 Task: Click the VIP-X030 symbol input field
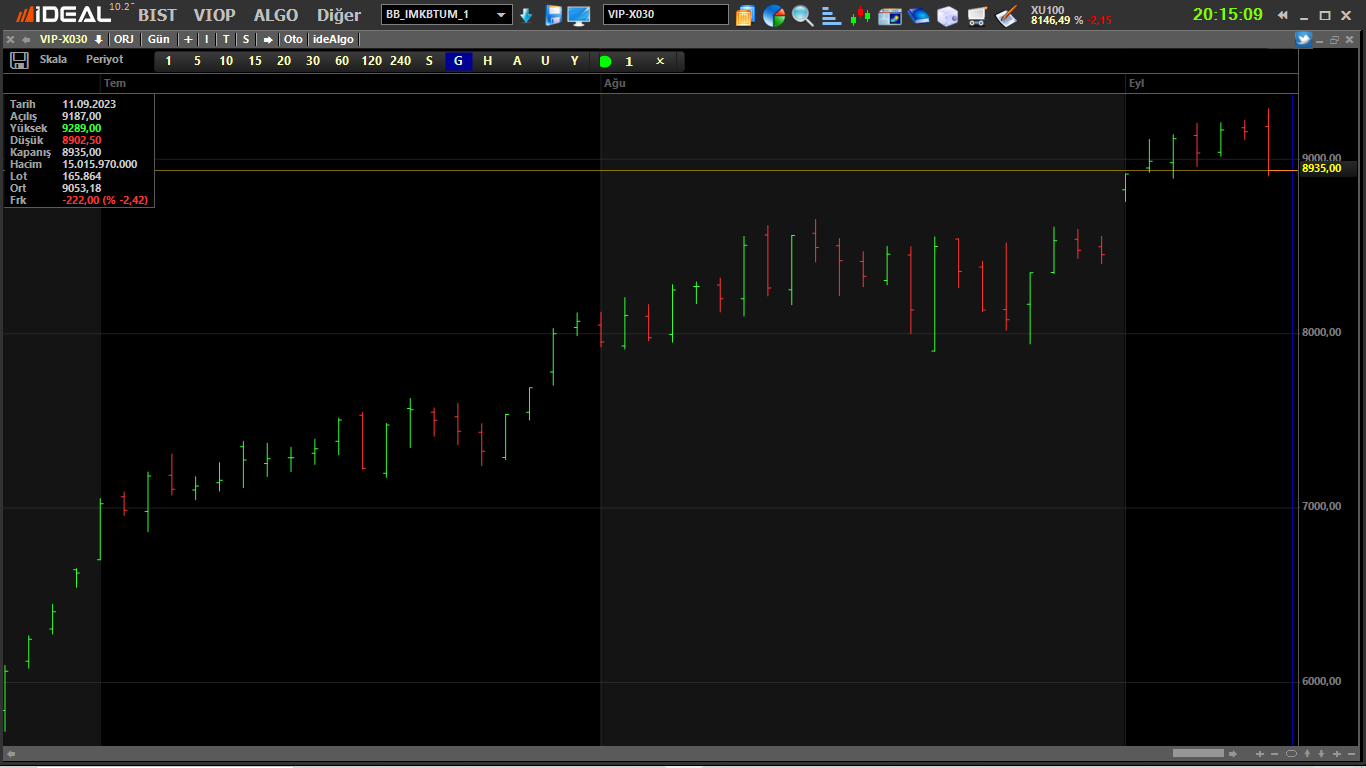coord(666,15)
